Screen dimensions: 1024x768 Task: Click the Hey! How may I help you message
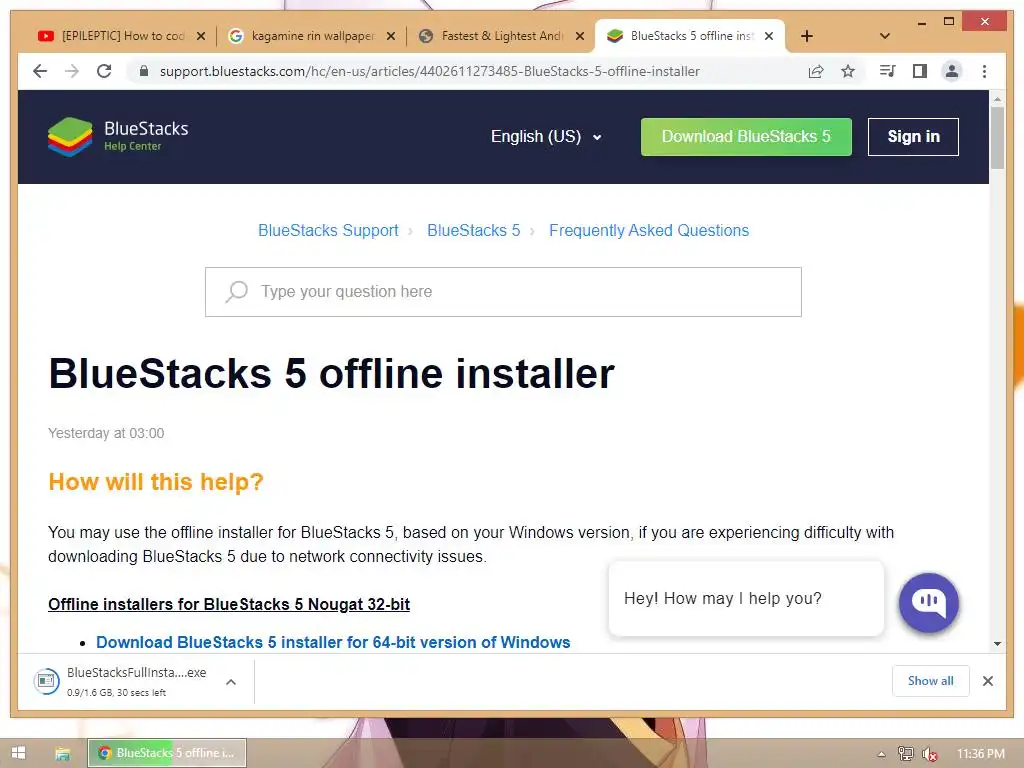pos(746,598)
